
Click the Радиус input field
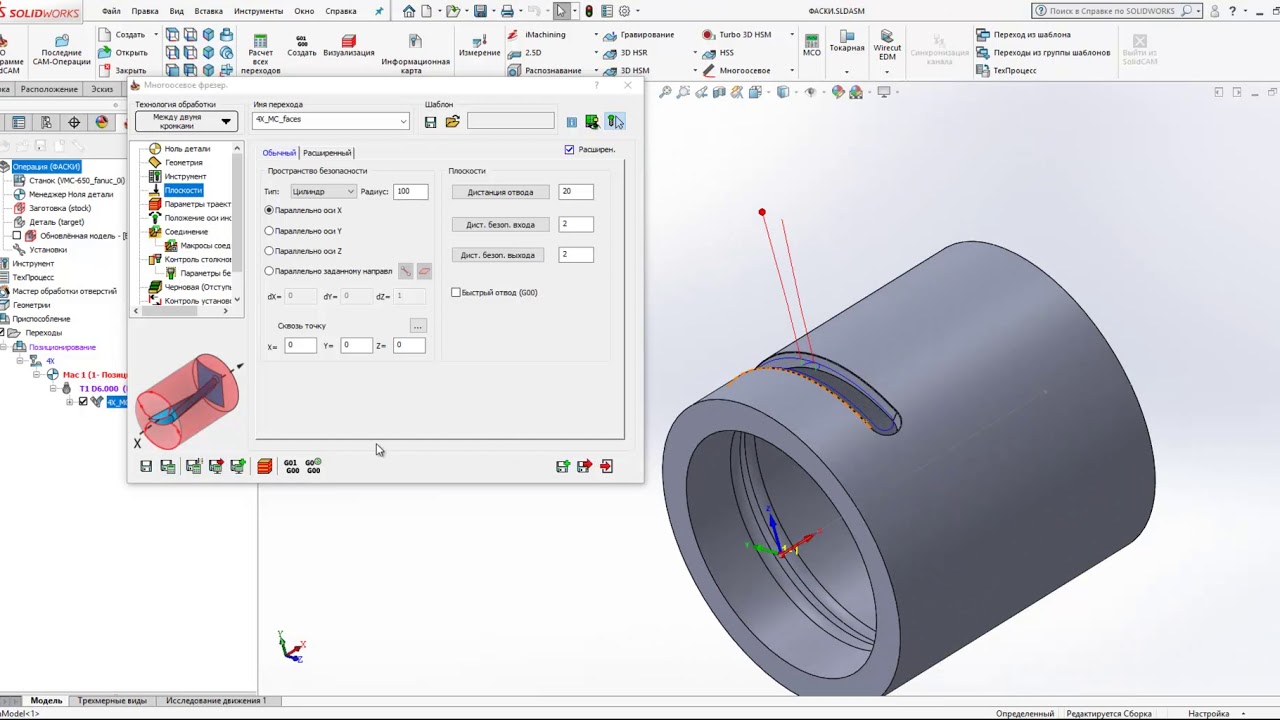pyautogui.click(x=410, y=191)
